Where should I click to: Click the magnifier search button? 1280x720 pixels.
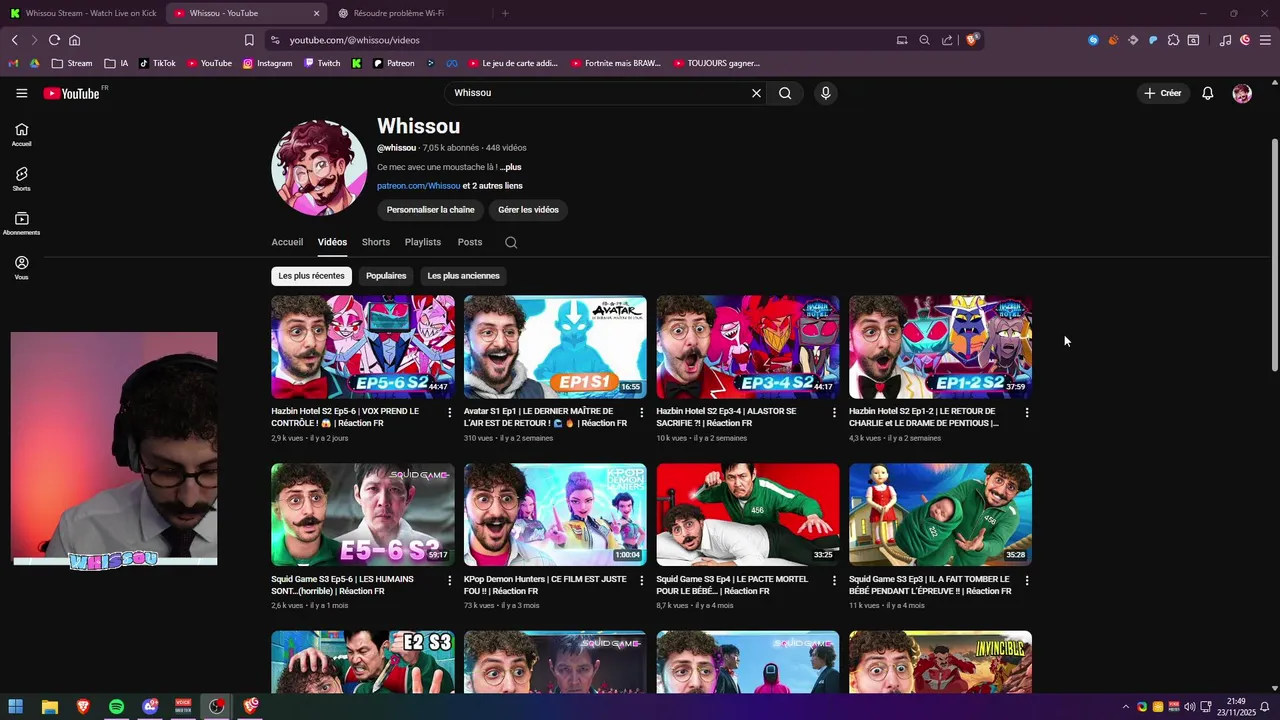coord(785,93)
